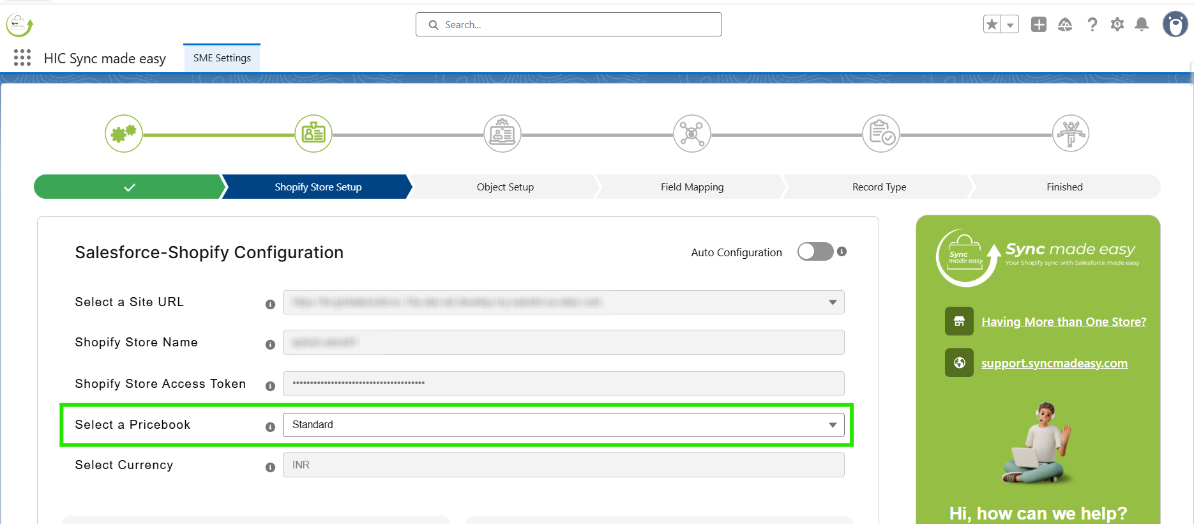This screenshot has height=524, width=1194.
Task: Click the Finished step icon
Action: (x=1071, y=134)
